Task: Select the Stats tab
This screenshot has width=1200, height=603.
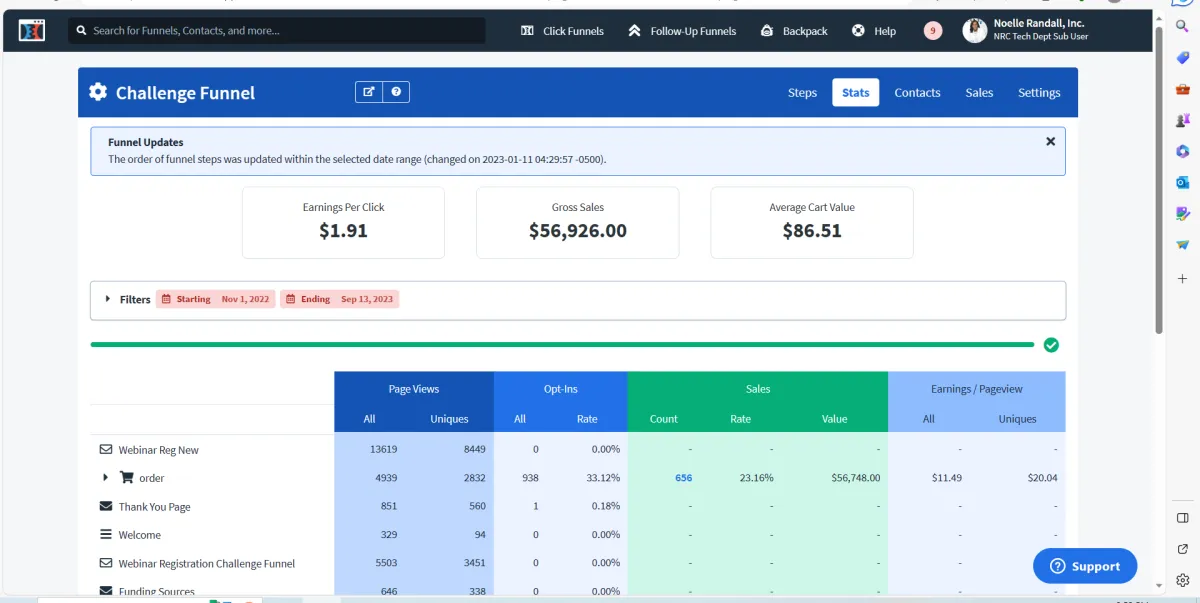Action: pos(855,93)
